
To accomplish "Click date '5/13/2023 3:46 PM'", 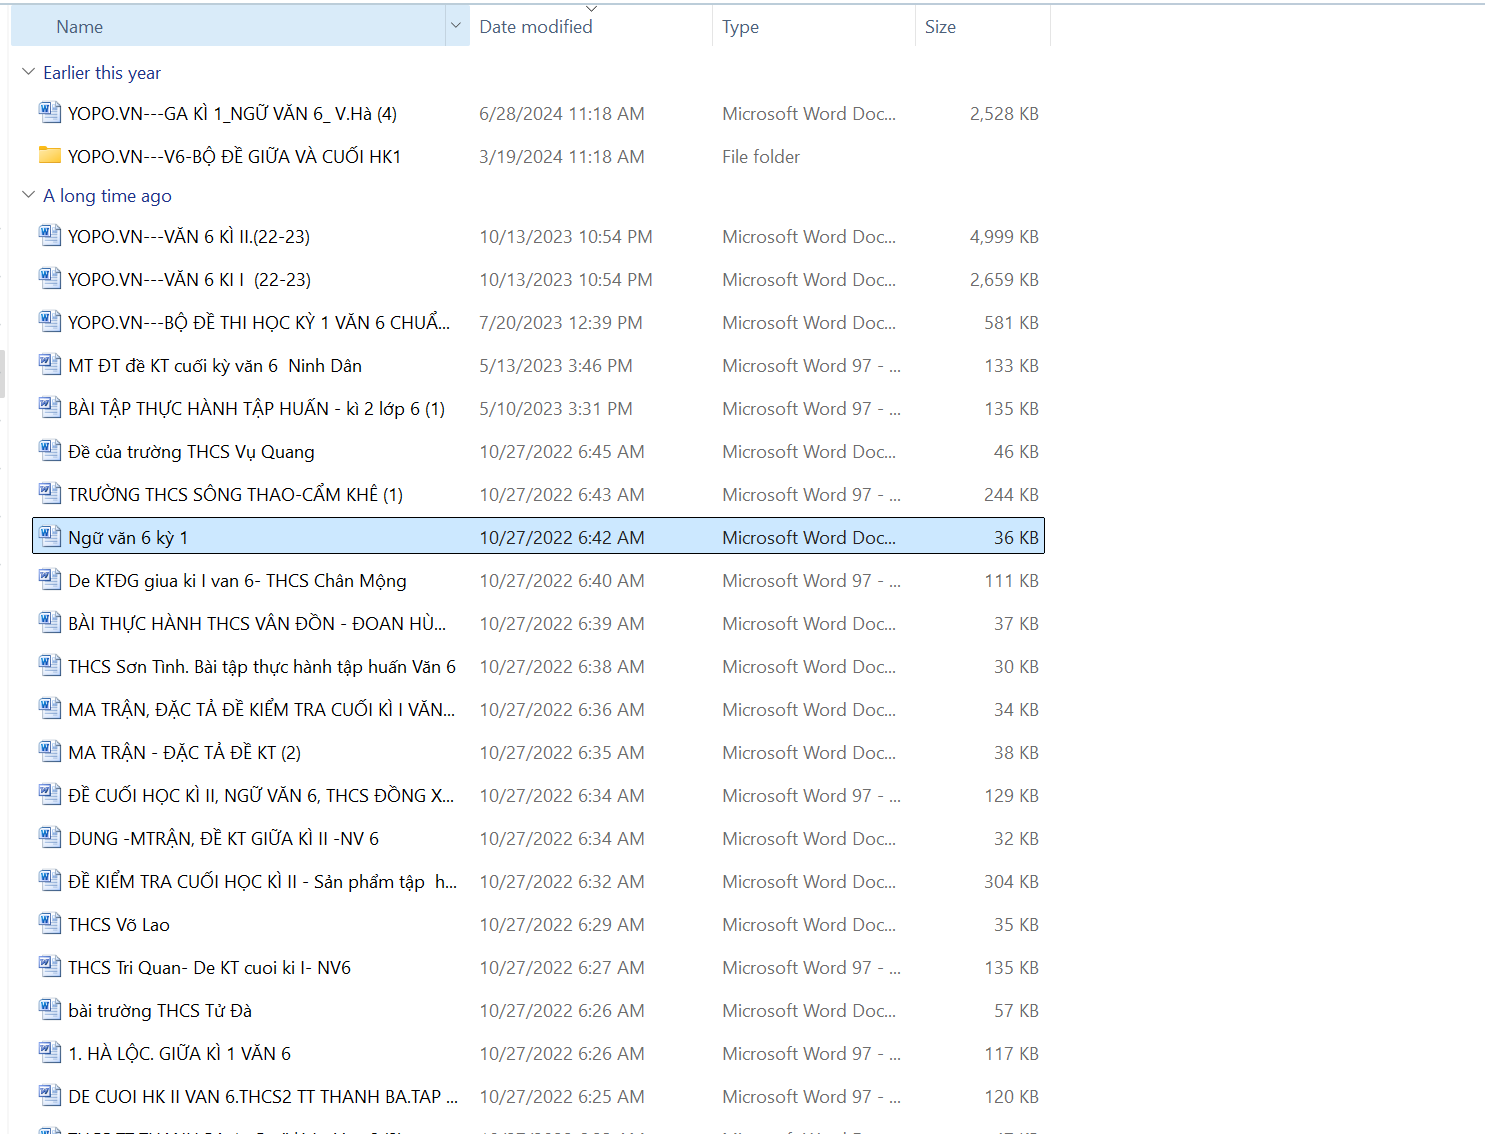I will click(x=556, y=366).
